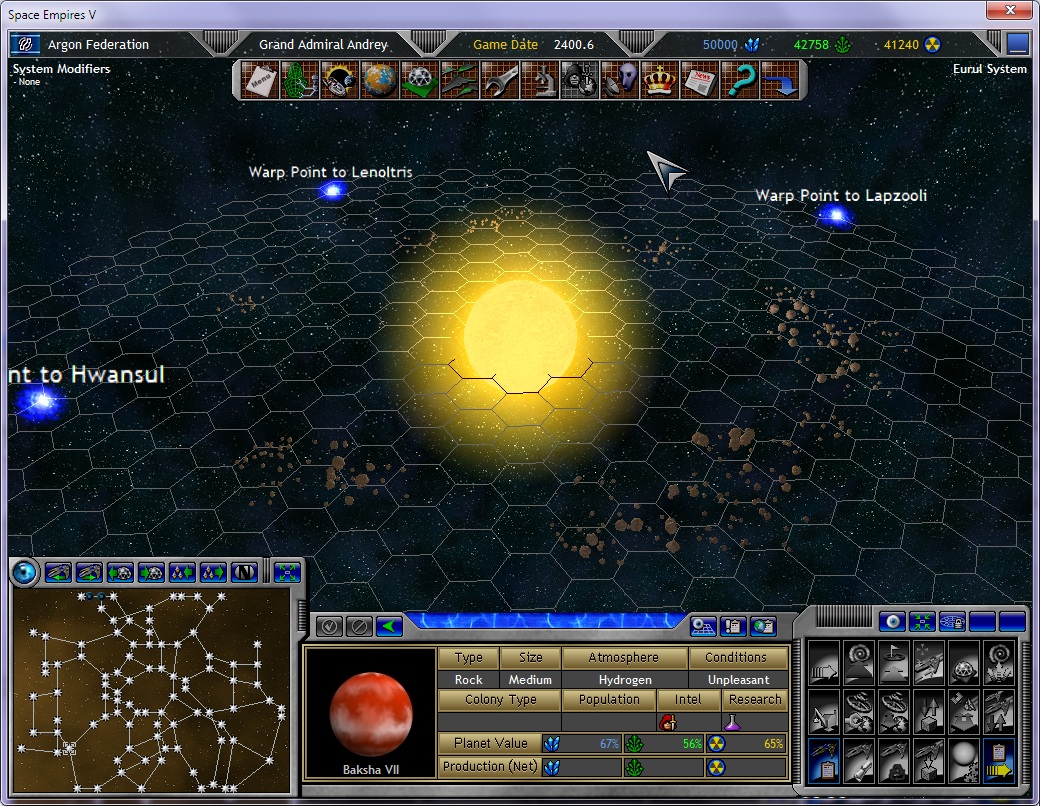This screenshot has height=806, width=1040.
Task: Click the blue square button at top right
Action: pos(1017,44)
